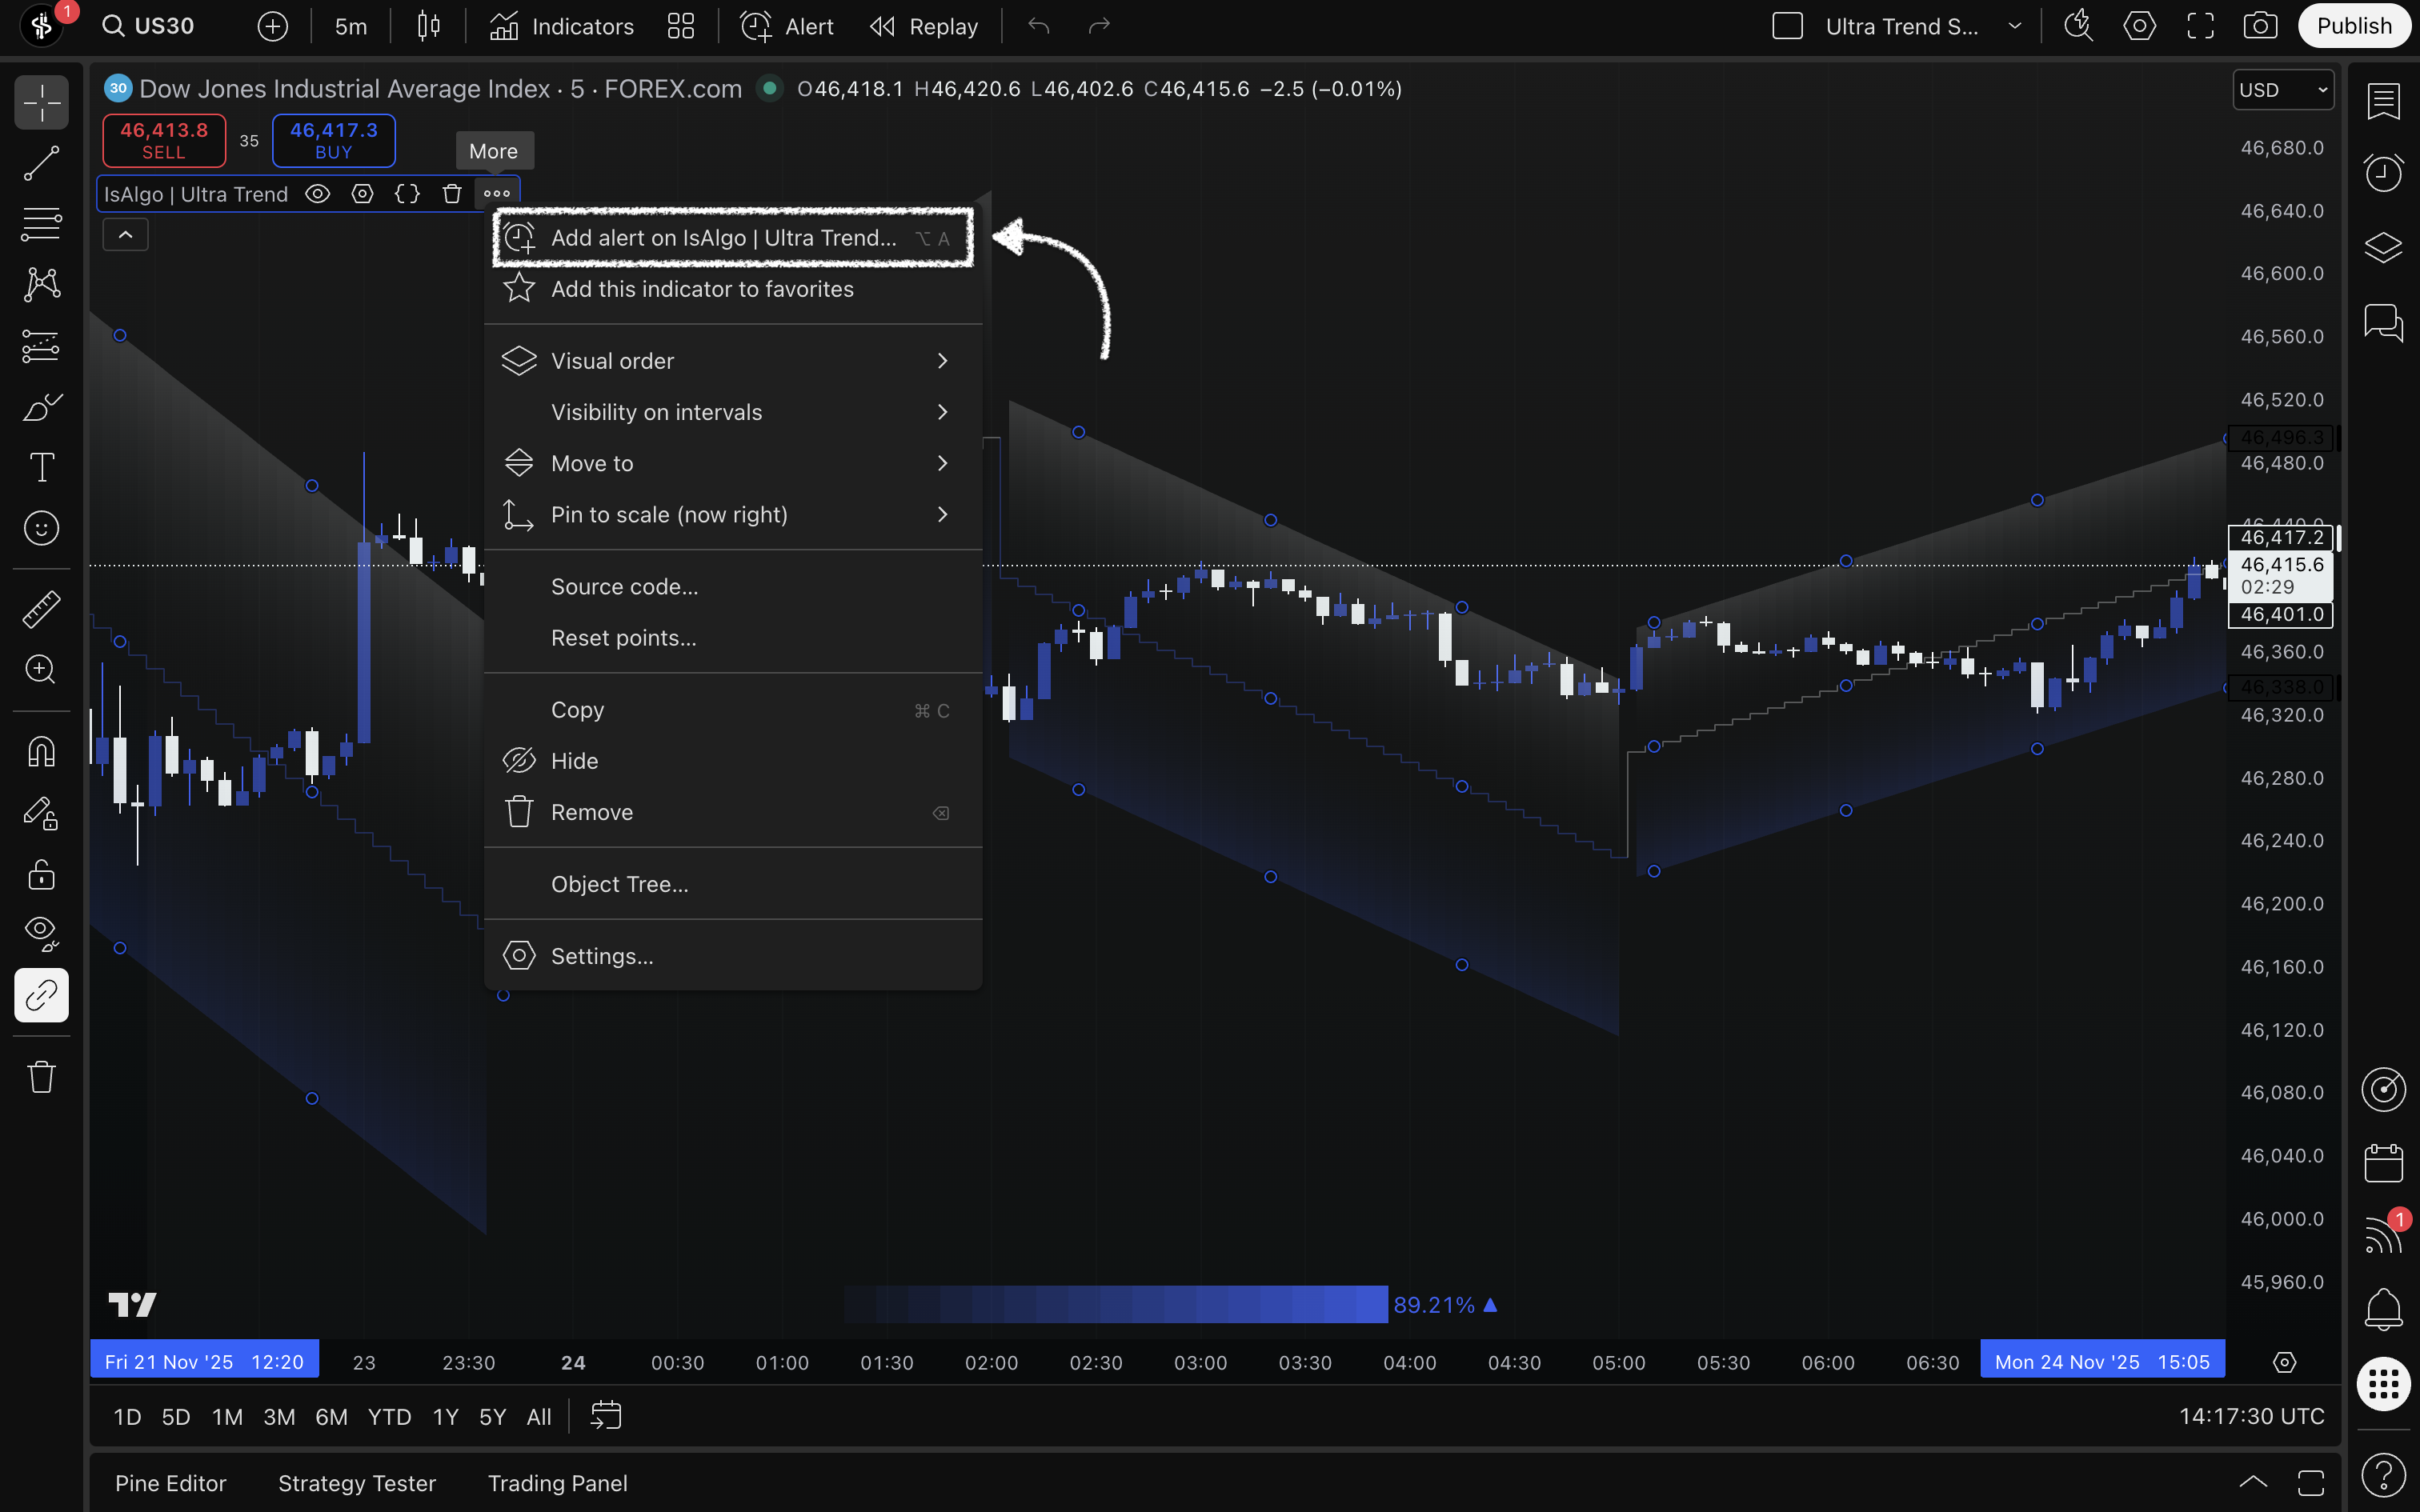Open the ruler measure tool

click(x=41, y=609)
